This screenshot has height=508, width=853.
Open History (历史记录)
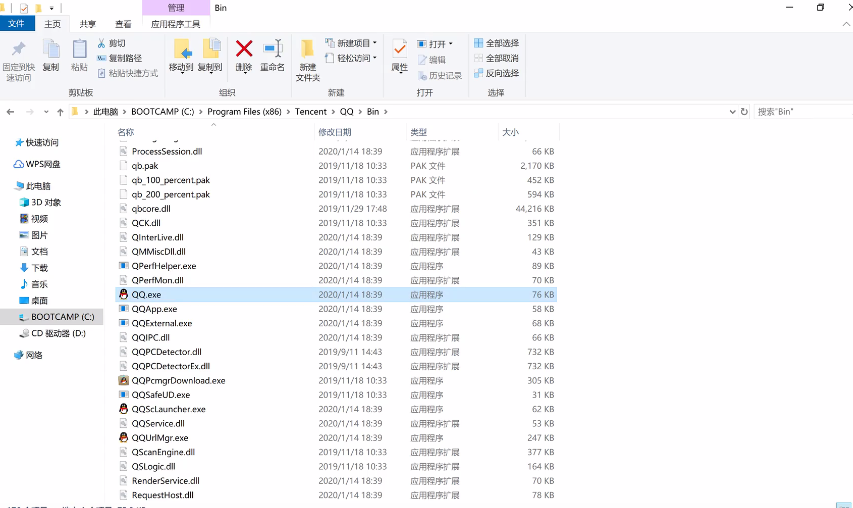tap(440, 76)
